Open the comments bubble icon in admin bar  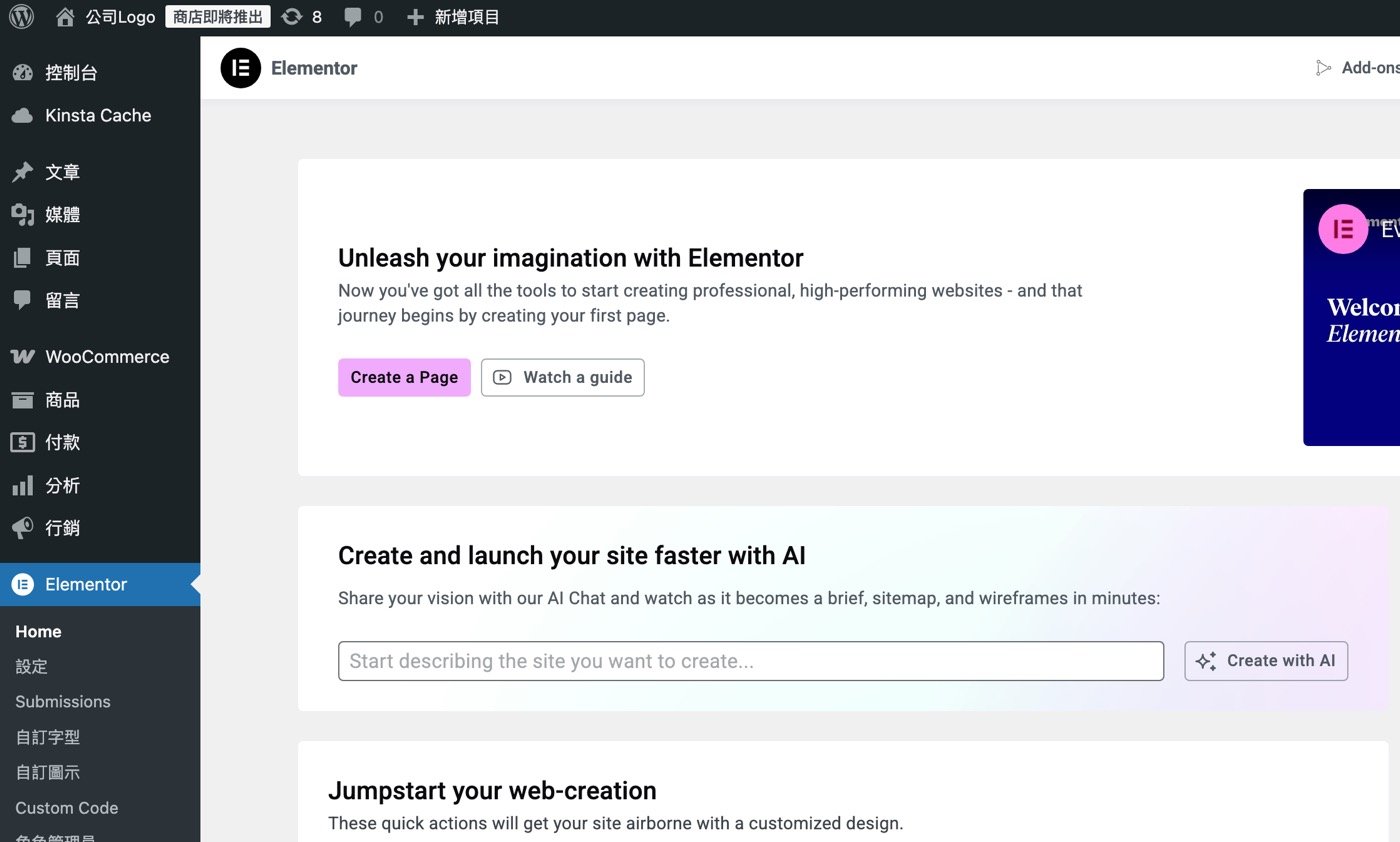(353, 17)
